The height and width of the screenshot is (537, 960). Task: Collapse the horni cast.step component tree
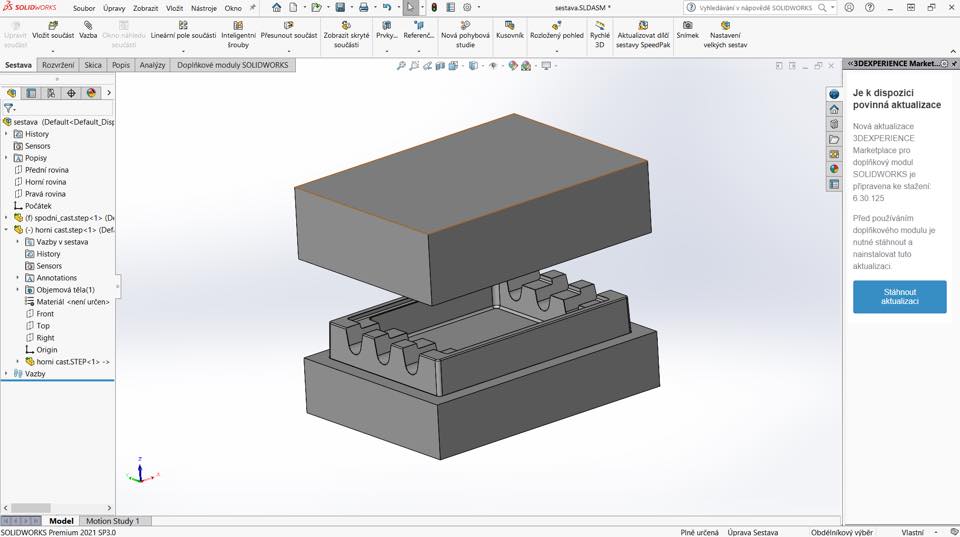(7, 230)
